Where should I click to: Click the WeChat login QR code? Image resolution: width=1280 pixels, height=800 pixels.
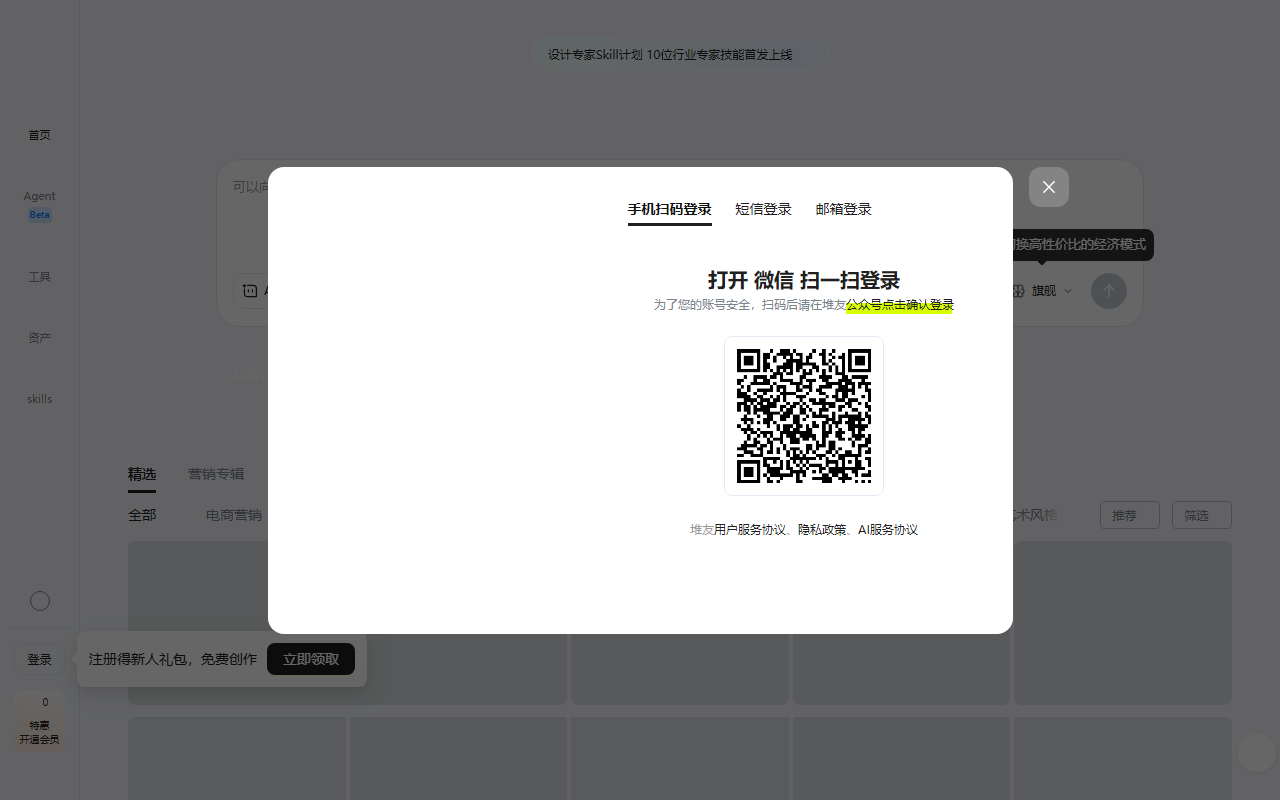coord(804,416)
